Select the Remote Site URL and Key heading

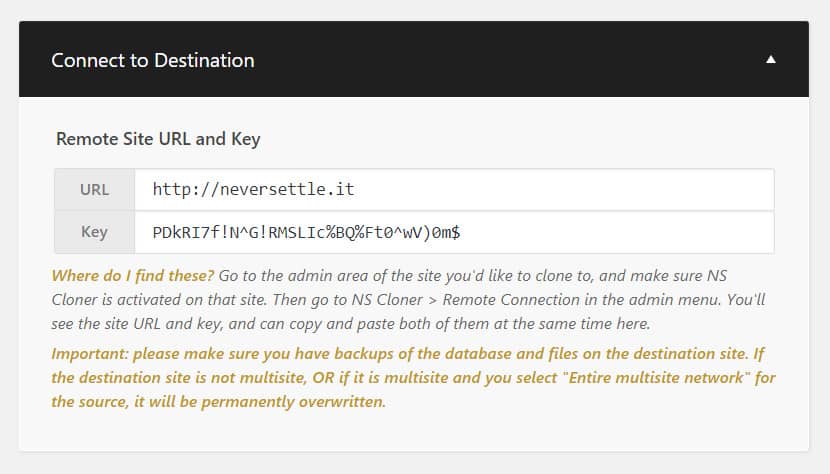point(158,139)
